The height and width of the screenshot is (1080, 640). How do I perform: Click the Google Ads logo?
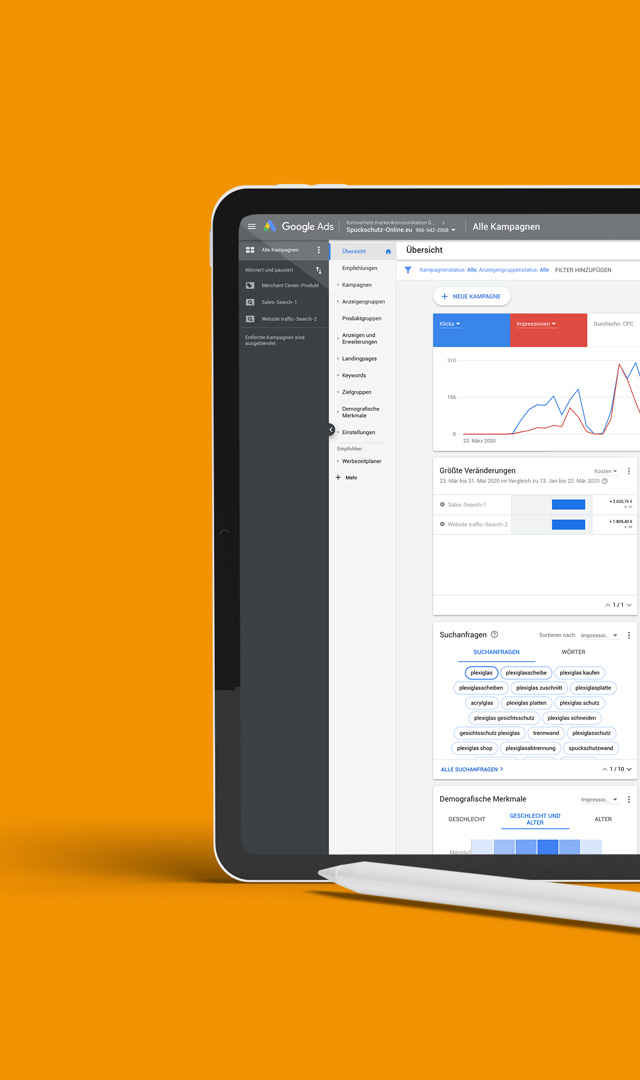[x=299, y=226]
